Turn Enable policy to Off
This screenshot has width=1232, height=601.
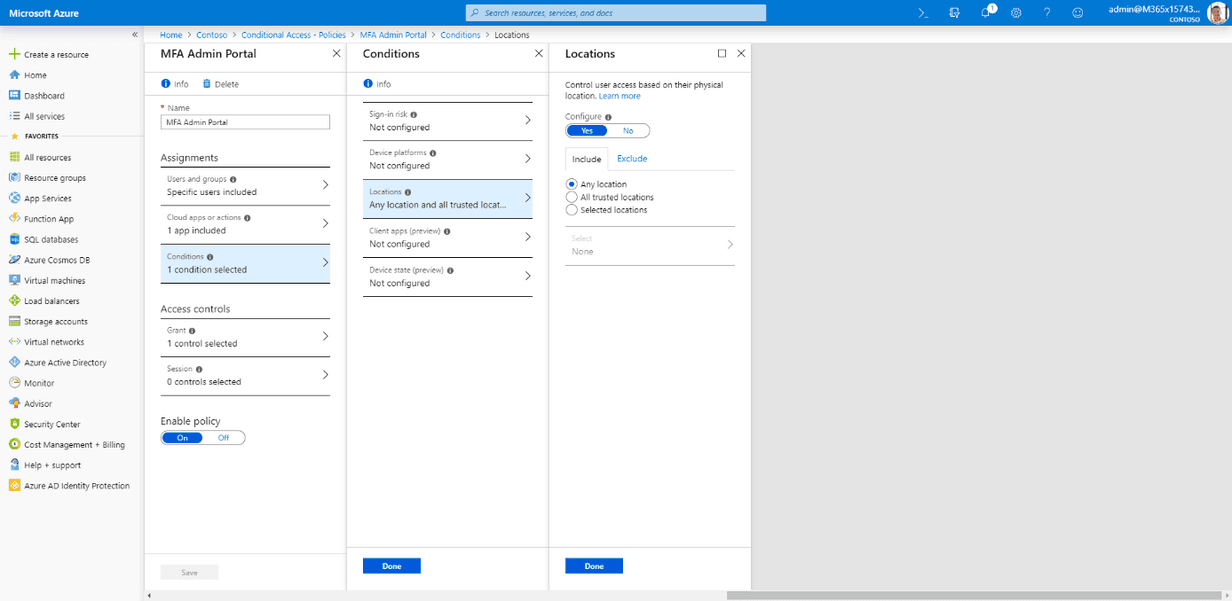(x=223, y=438)
